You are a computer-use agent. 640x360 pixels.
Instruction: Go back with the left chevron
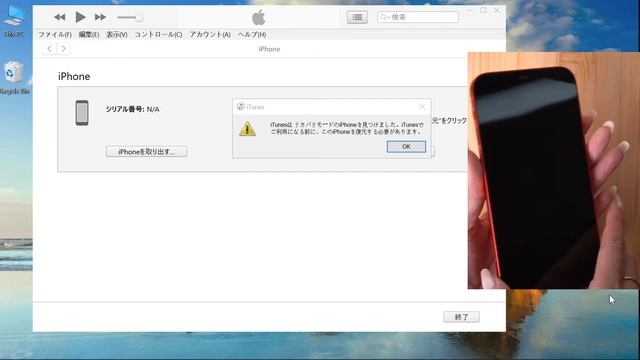click(x=49, y=49)
